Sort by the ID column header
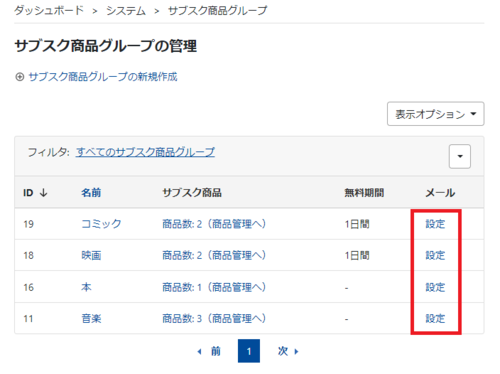500x374 pixels. (x=28, y=193)
